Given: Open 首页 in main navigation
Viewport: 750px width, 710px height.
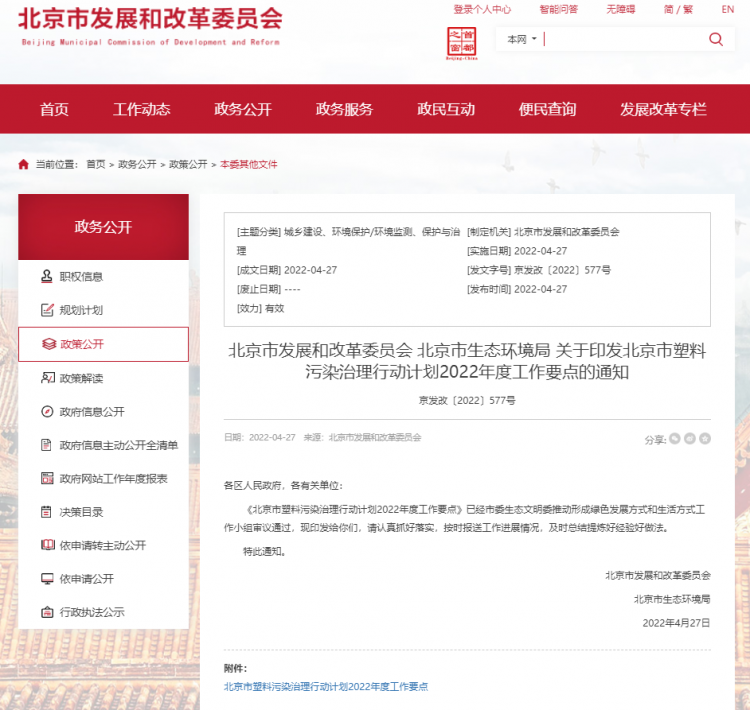Looking at the screenshot, I should point(54,109).
